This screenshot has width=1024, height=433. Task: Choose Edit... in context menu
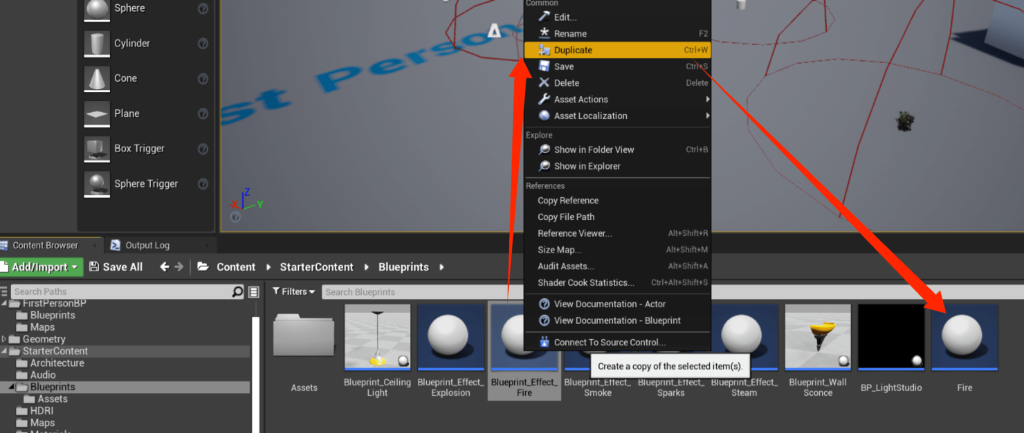click(x=617, y=17)
